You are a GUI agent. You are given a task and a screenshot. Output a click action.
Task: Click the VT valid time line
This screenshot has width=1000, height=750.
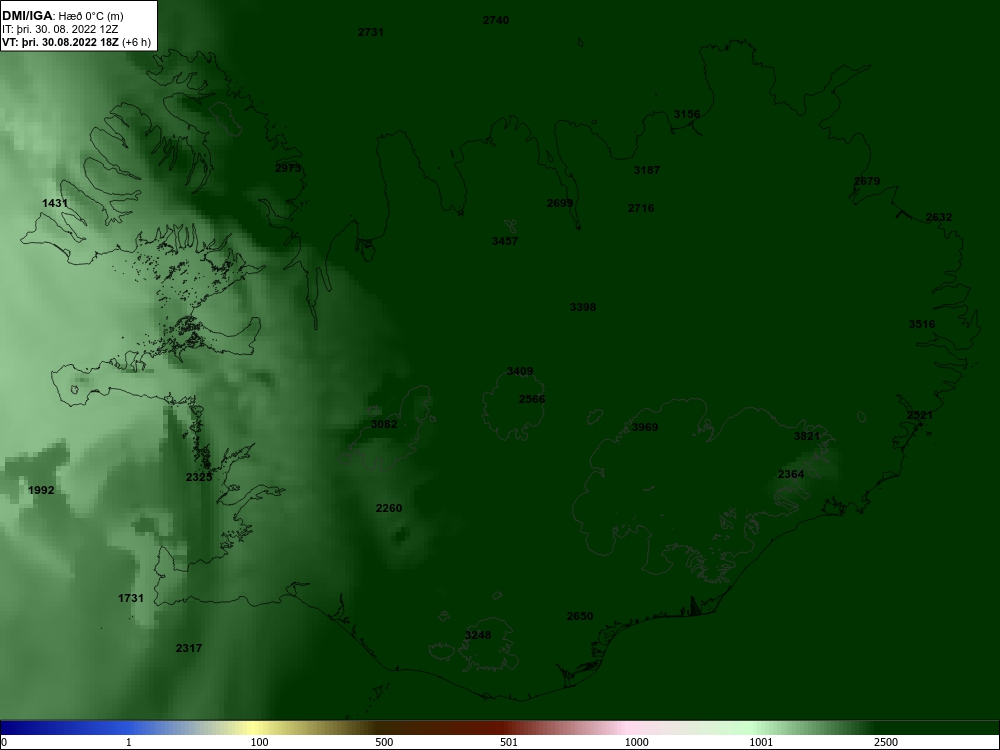[x=77, y=43]
